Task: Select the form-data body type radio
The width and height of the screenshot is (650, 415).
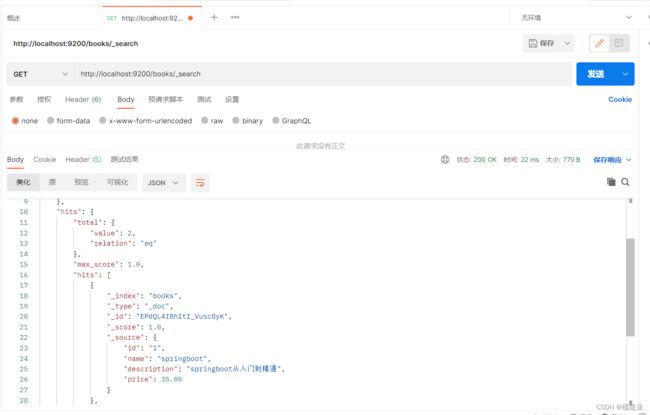Action: click(x=50, y=120)
